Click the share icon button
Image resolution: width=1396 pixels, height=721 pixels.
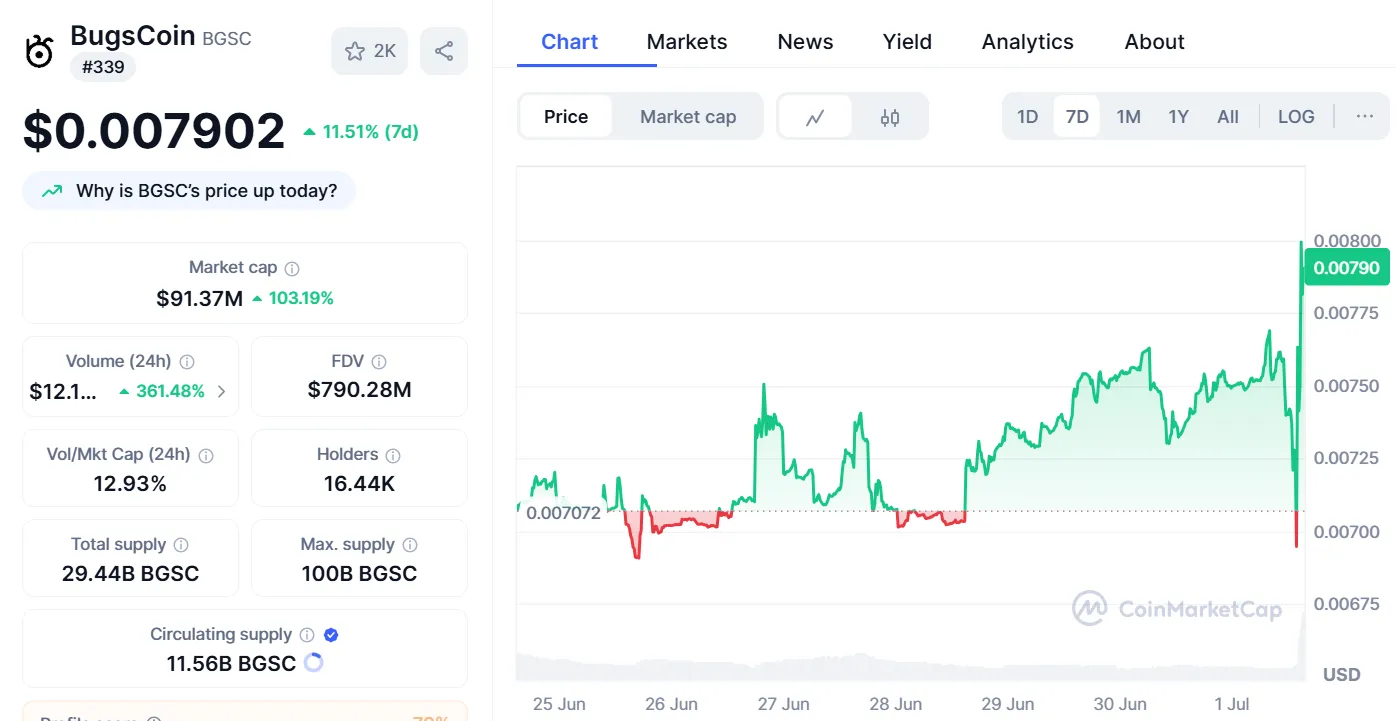[444, 51]
